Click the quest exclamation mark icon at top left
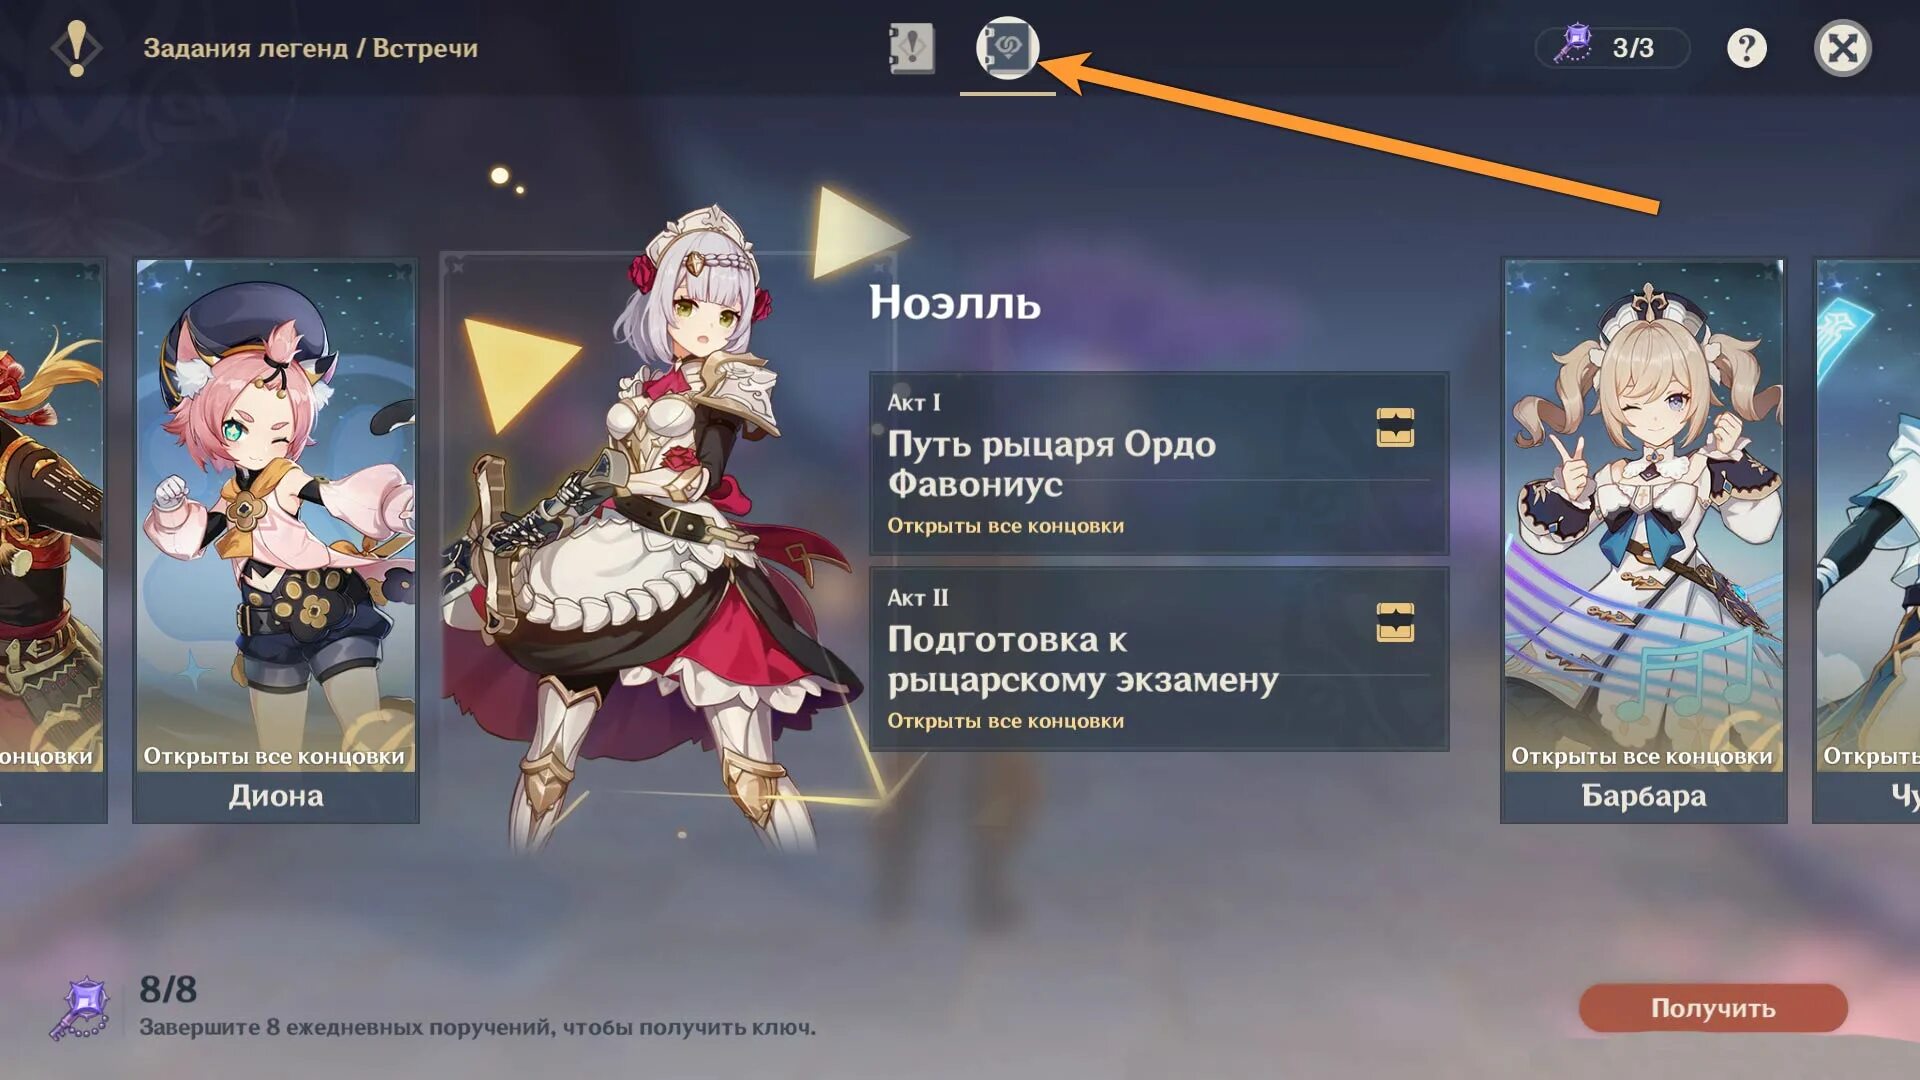Screen dimensions: 1920x1080 [x=76, y=47]
